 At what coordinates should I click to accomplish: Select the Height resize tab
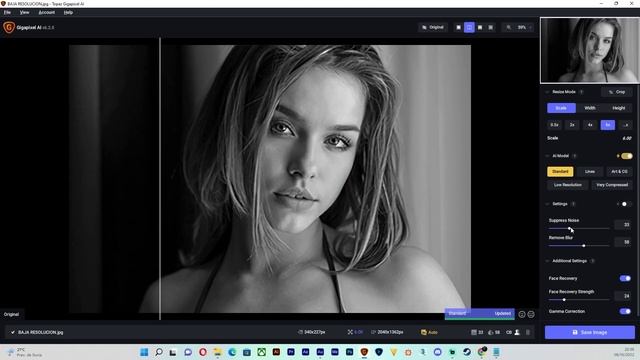(x=618, y=108)
